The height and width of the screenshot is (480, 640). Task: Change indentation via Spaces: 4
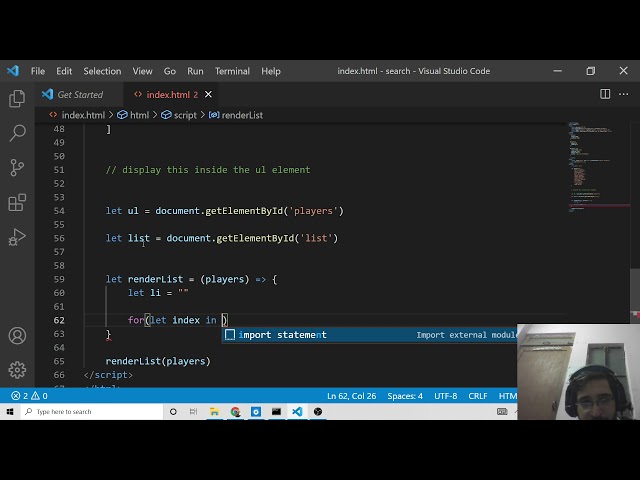pyautogui.click(x=405, y=396)
